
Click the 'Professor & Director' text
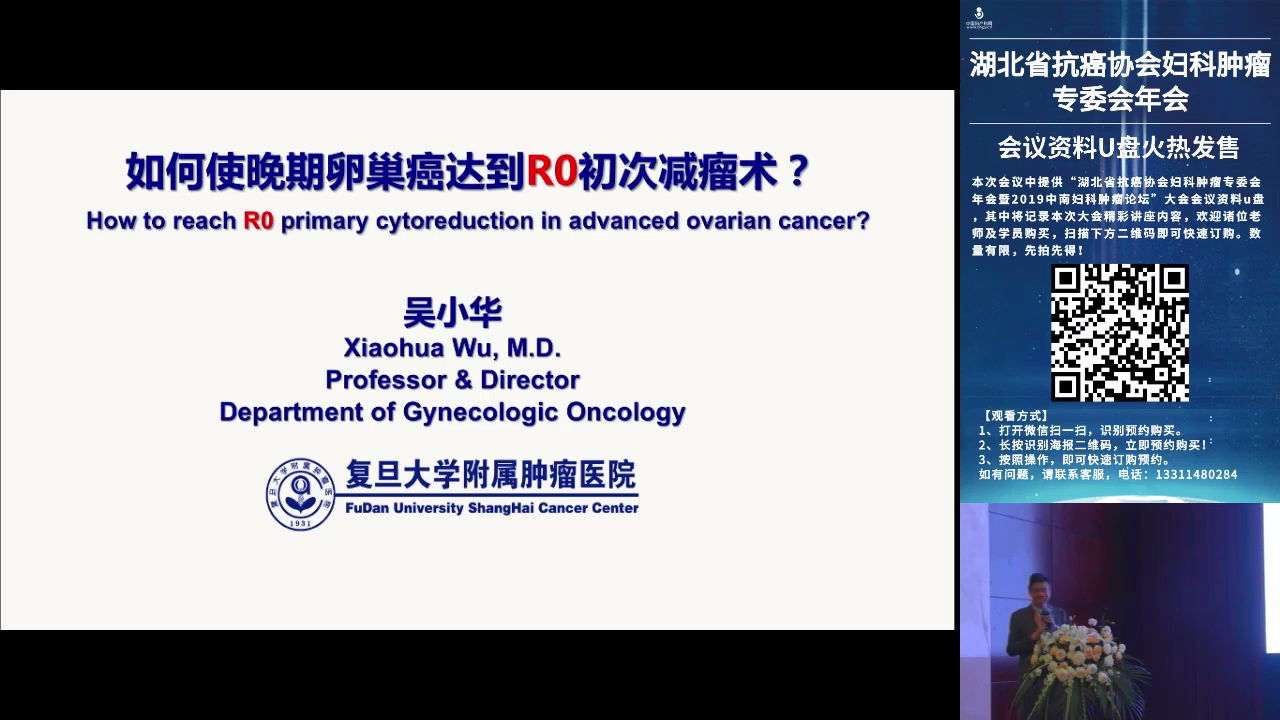pyautogui.click(x=452, y=380)
